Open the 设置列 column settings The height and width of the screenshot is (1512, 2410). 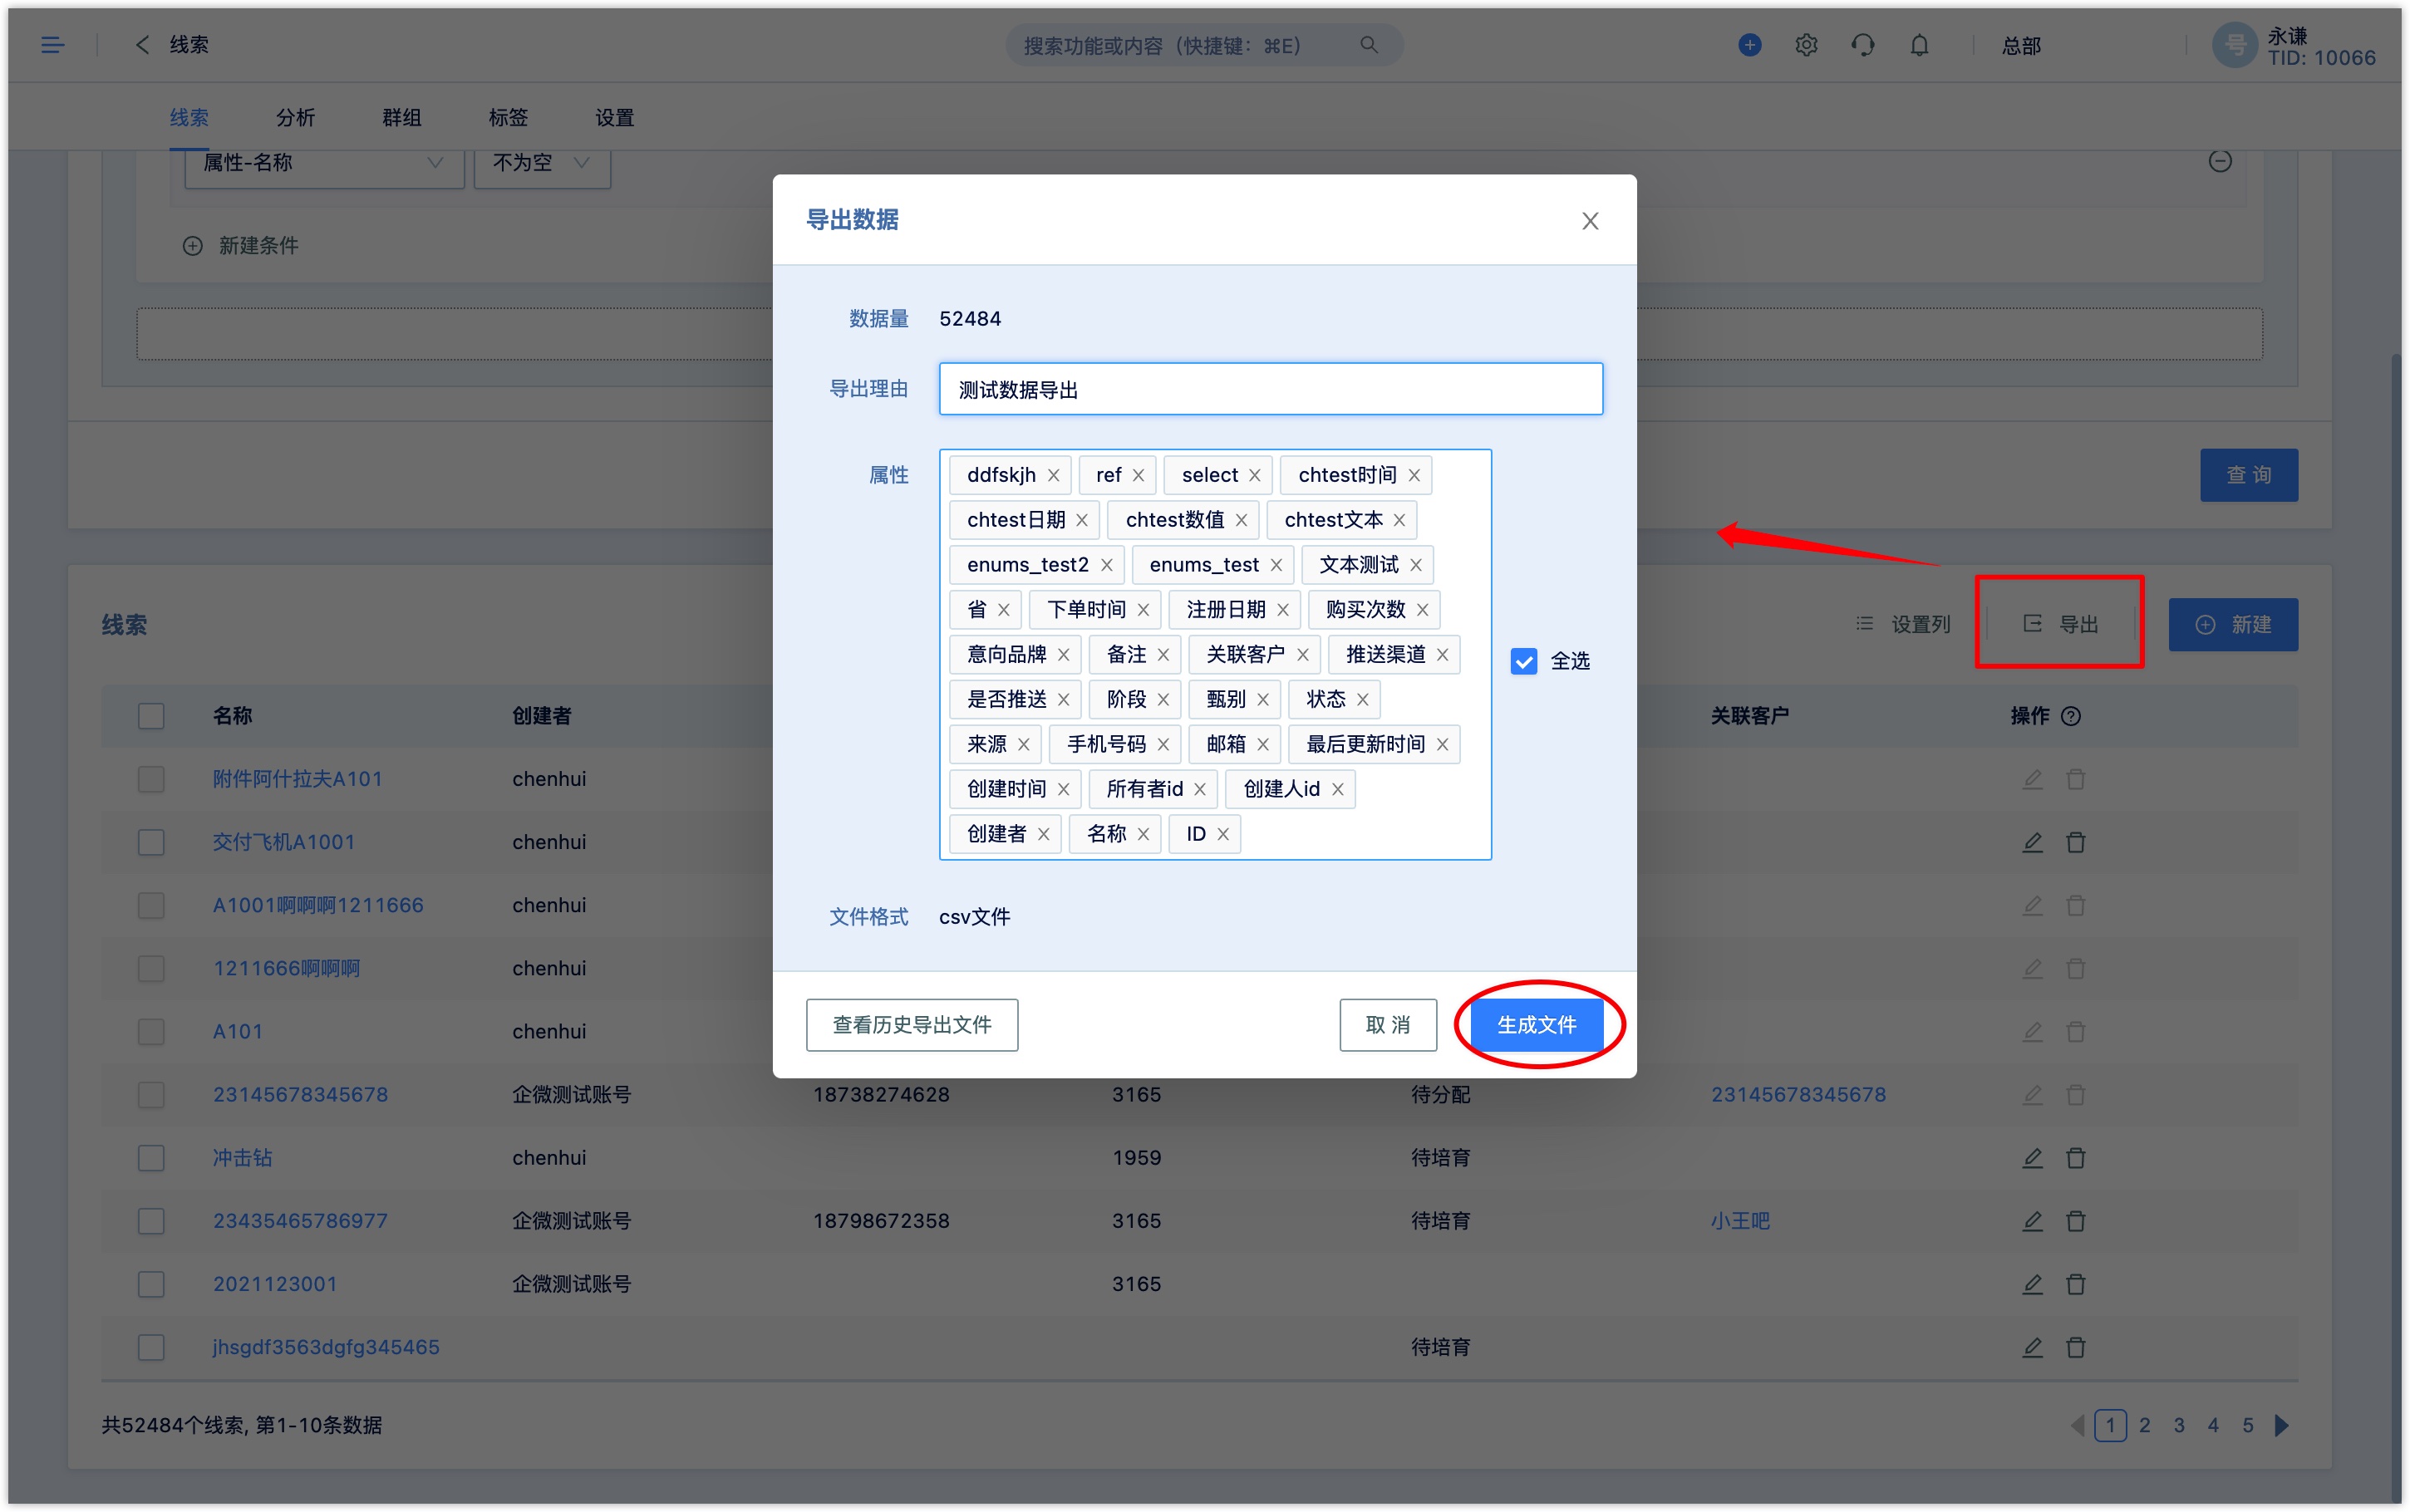coord(1903,624)
